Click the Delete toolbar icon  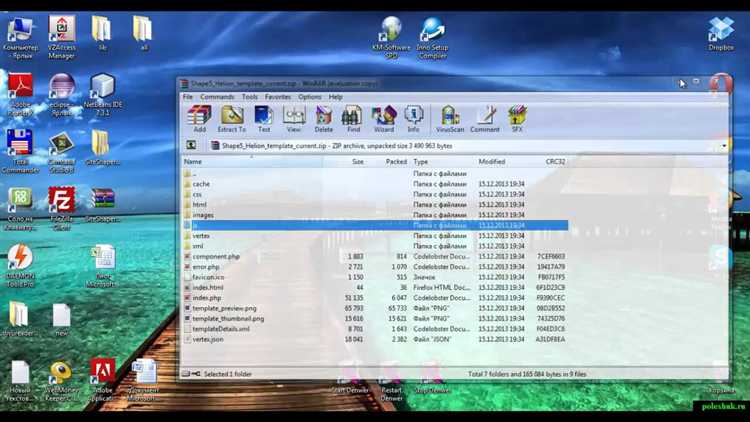click(x=324, y=119)
